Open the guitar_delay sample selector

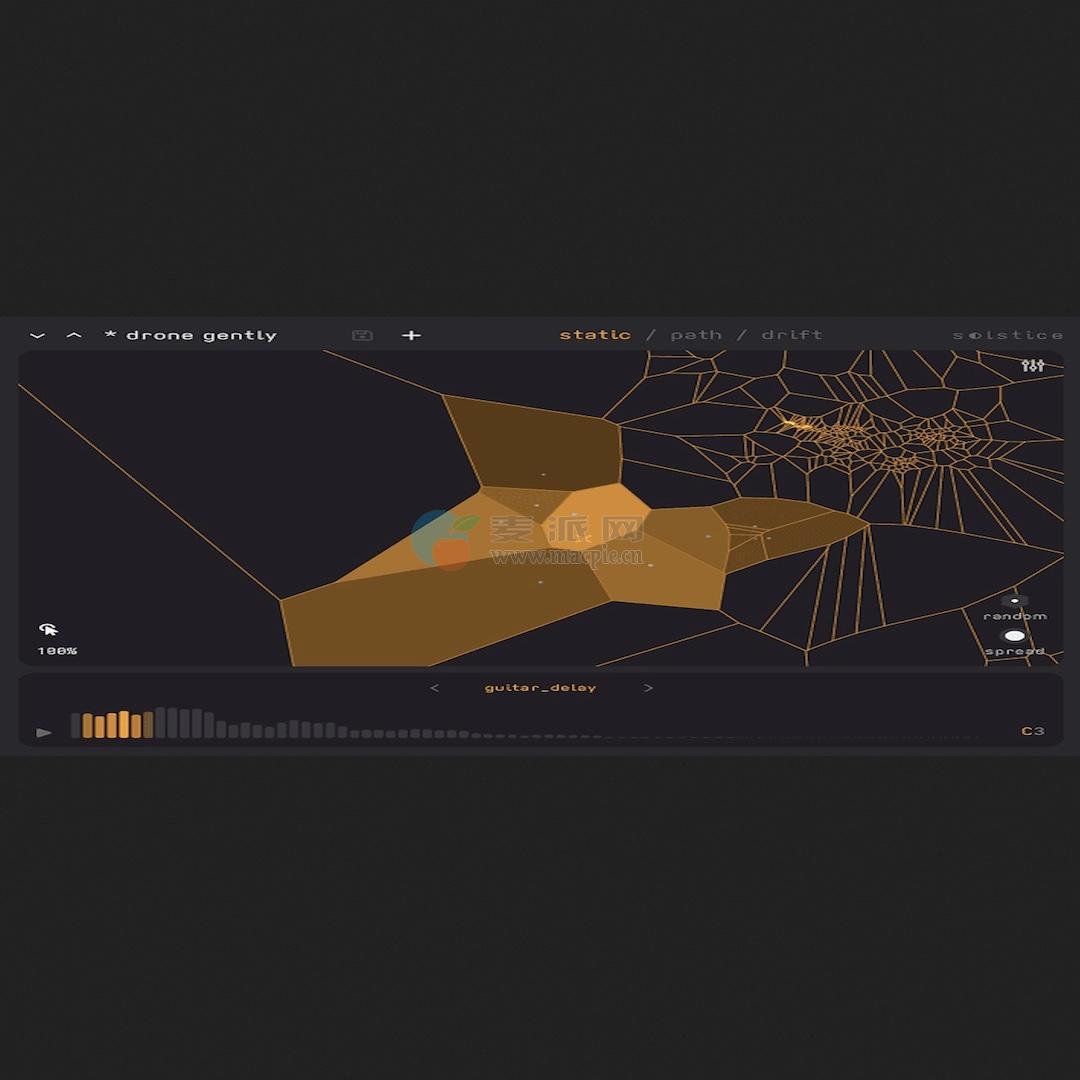coord(541,688)
